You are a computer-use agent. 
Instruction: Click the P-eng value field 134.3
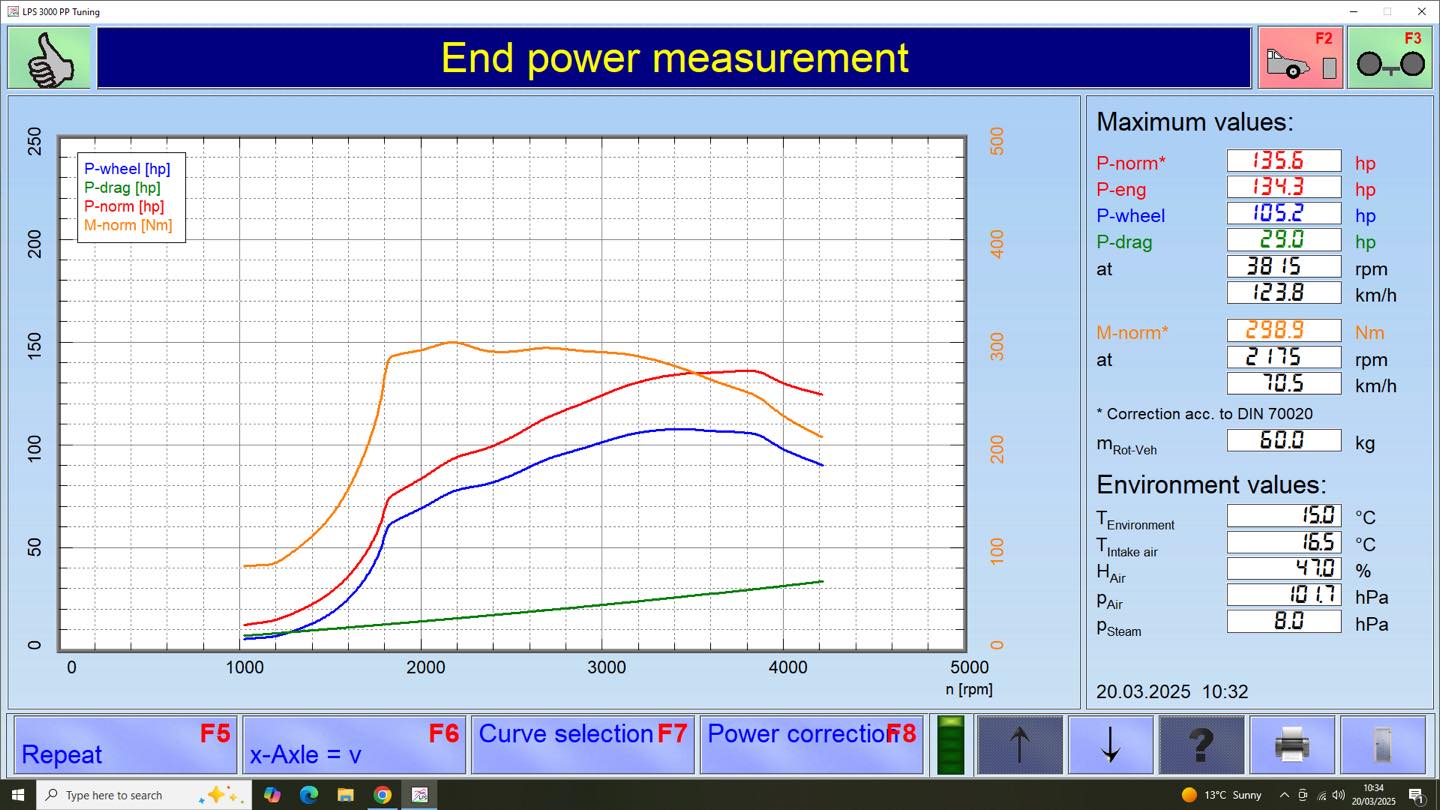click(x=1284, y=187)
